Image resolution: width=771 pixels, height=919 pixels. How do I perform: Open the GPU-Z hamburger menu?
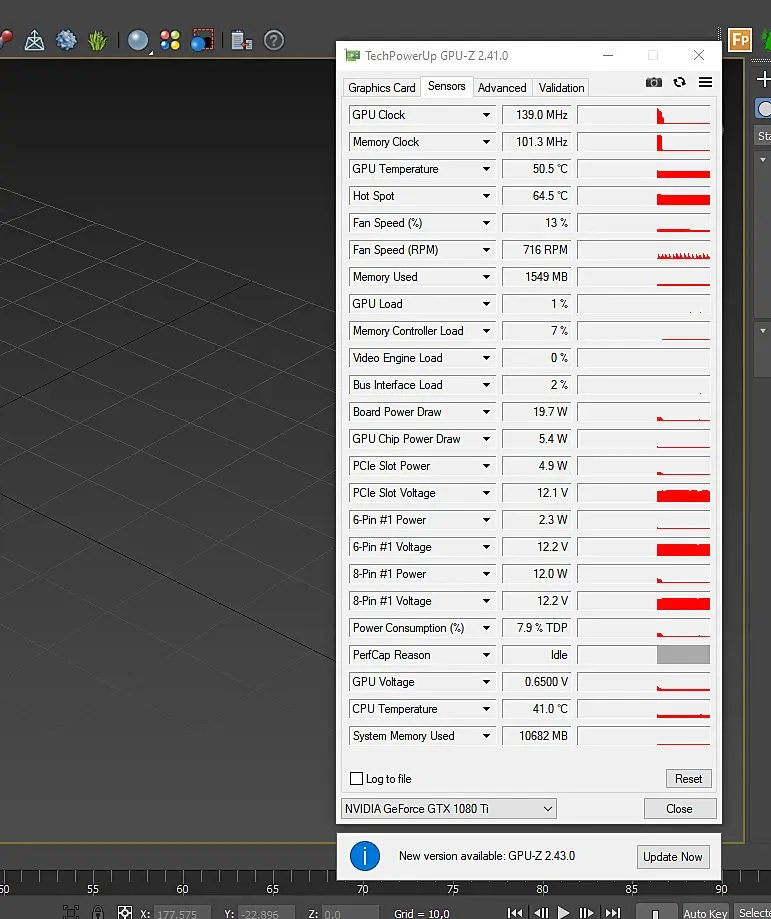[705, 82]
